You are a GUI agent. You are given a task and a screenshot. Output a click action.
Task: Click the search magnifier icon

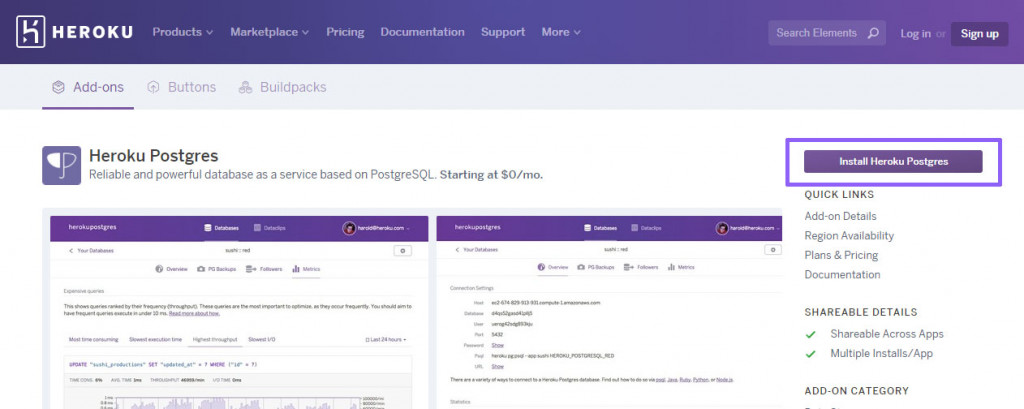(x=872, y=33)
